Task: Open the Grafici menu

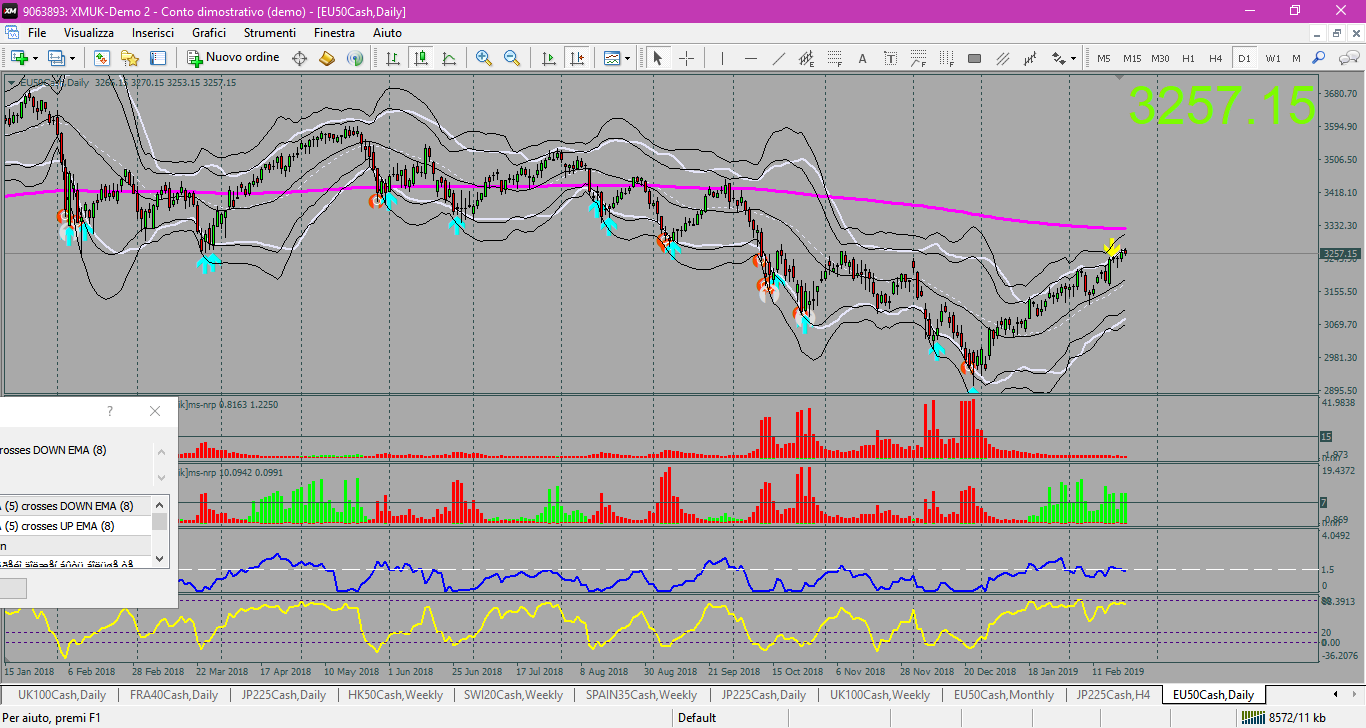Action: pyautogui.click(x=209, y=33)
